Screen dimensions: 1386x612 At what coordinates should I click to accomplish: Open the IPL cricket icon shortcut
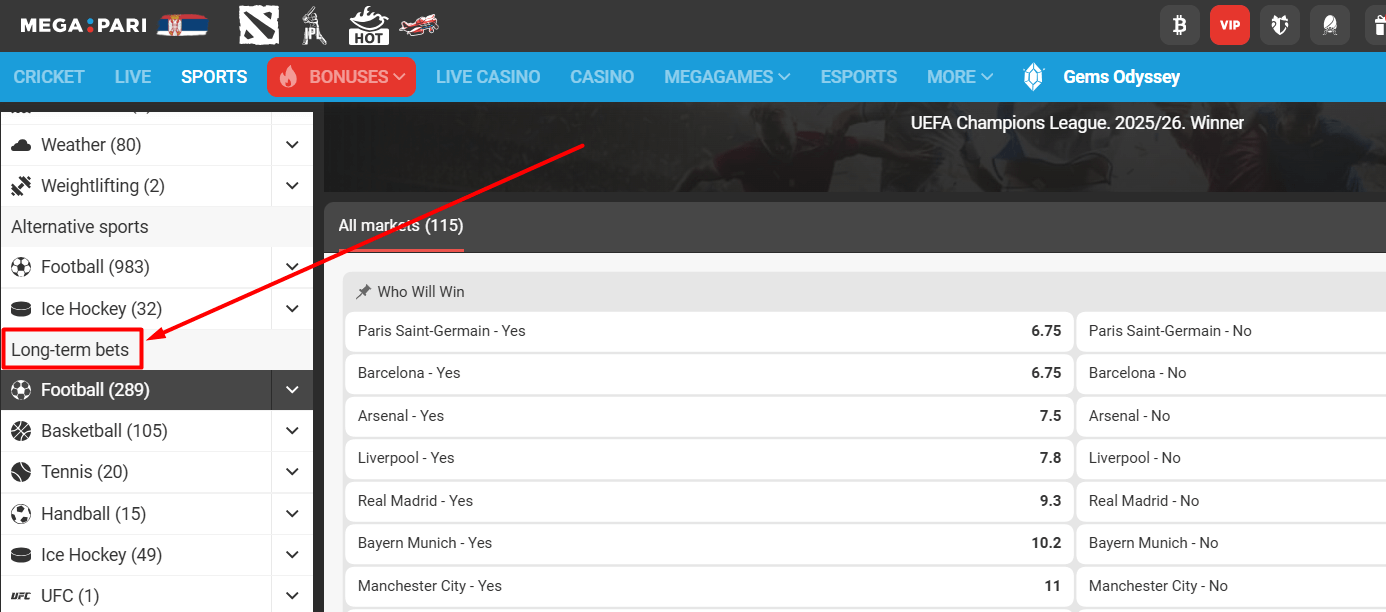314,26
